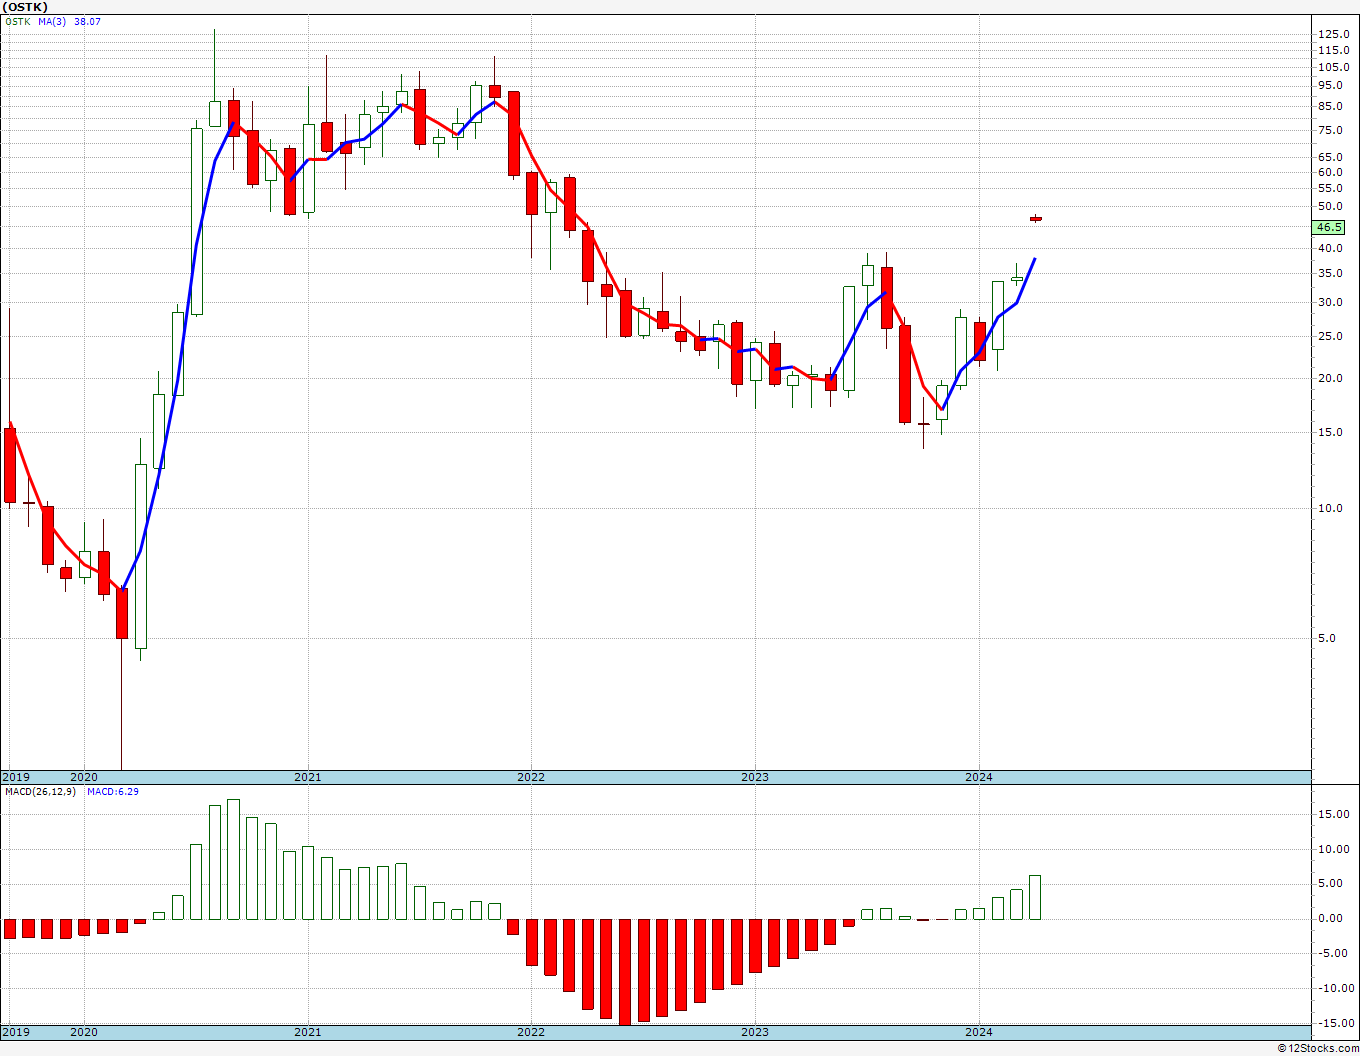Click the 125.0 price axis label
This screenshot has height=1056, width=1360.
pyautogui.click(x=1333, y=34)
